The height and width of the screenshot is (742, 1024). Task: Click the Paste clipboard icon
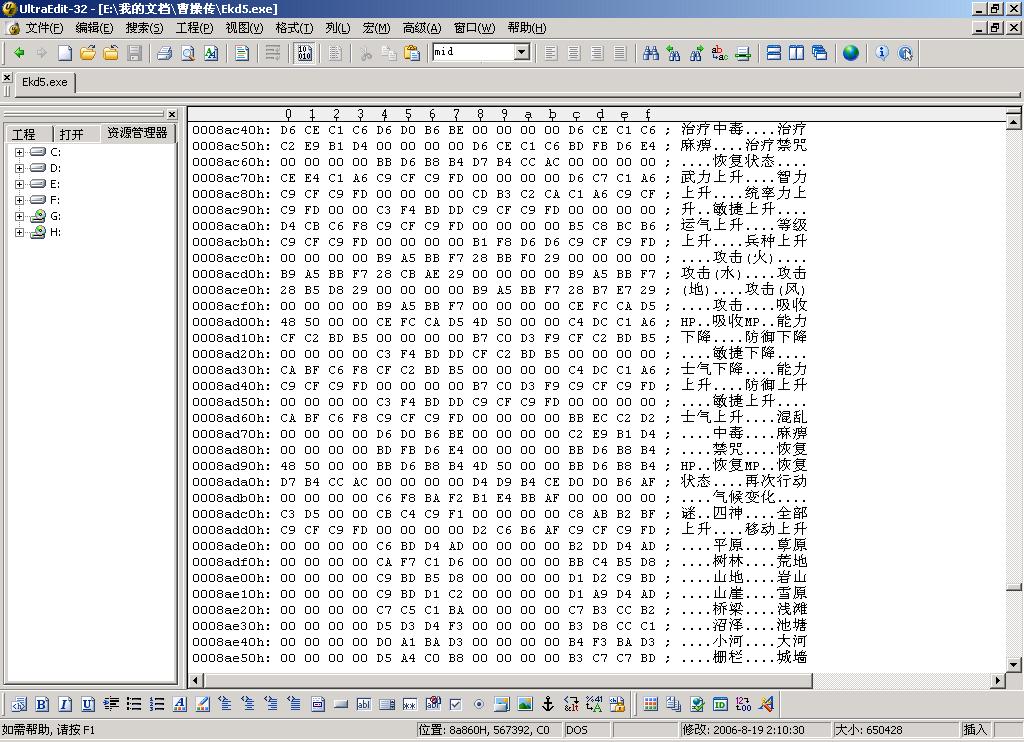pos(411,53)
